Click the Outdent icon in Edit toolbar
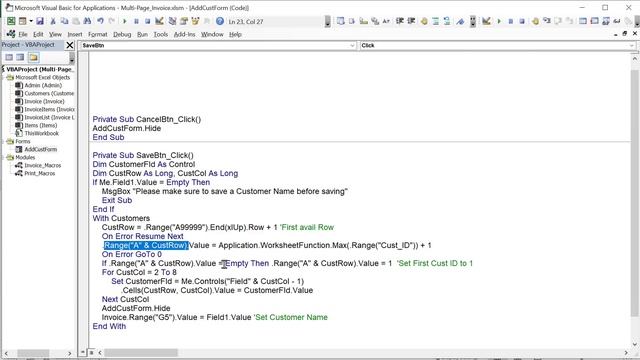Screen dimensions: 640x360 click(x=411, y=21)
